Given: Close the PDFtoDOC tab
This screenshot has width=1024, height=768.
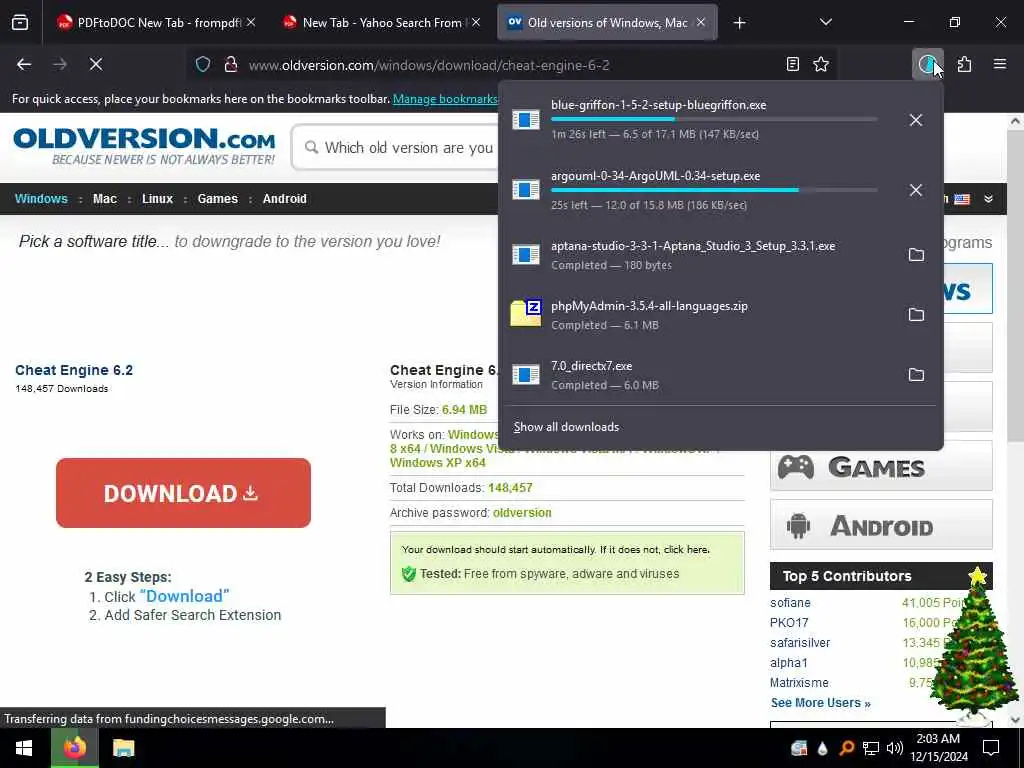Looking at the screenshot, I should pyautogui.click(x=251, y=22).
